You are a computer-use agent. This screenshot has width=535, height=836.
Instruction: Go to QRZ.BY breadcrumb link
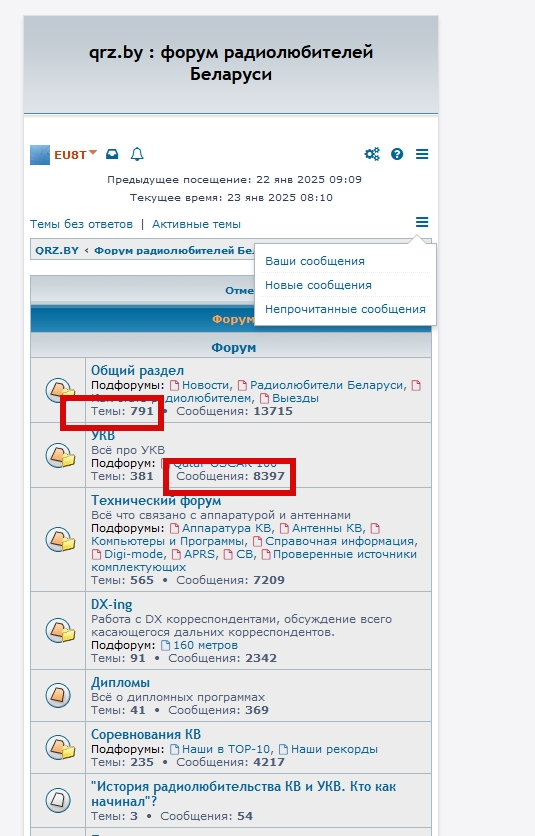[x=57, y=250]
